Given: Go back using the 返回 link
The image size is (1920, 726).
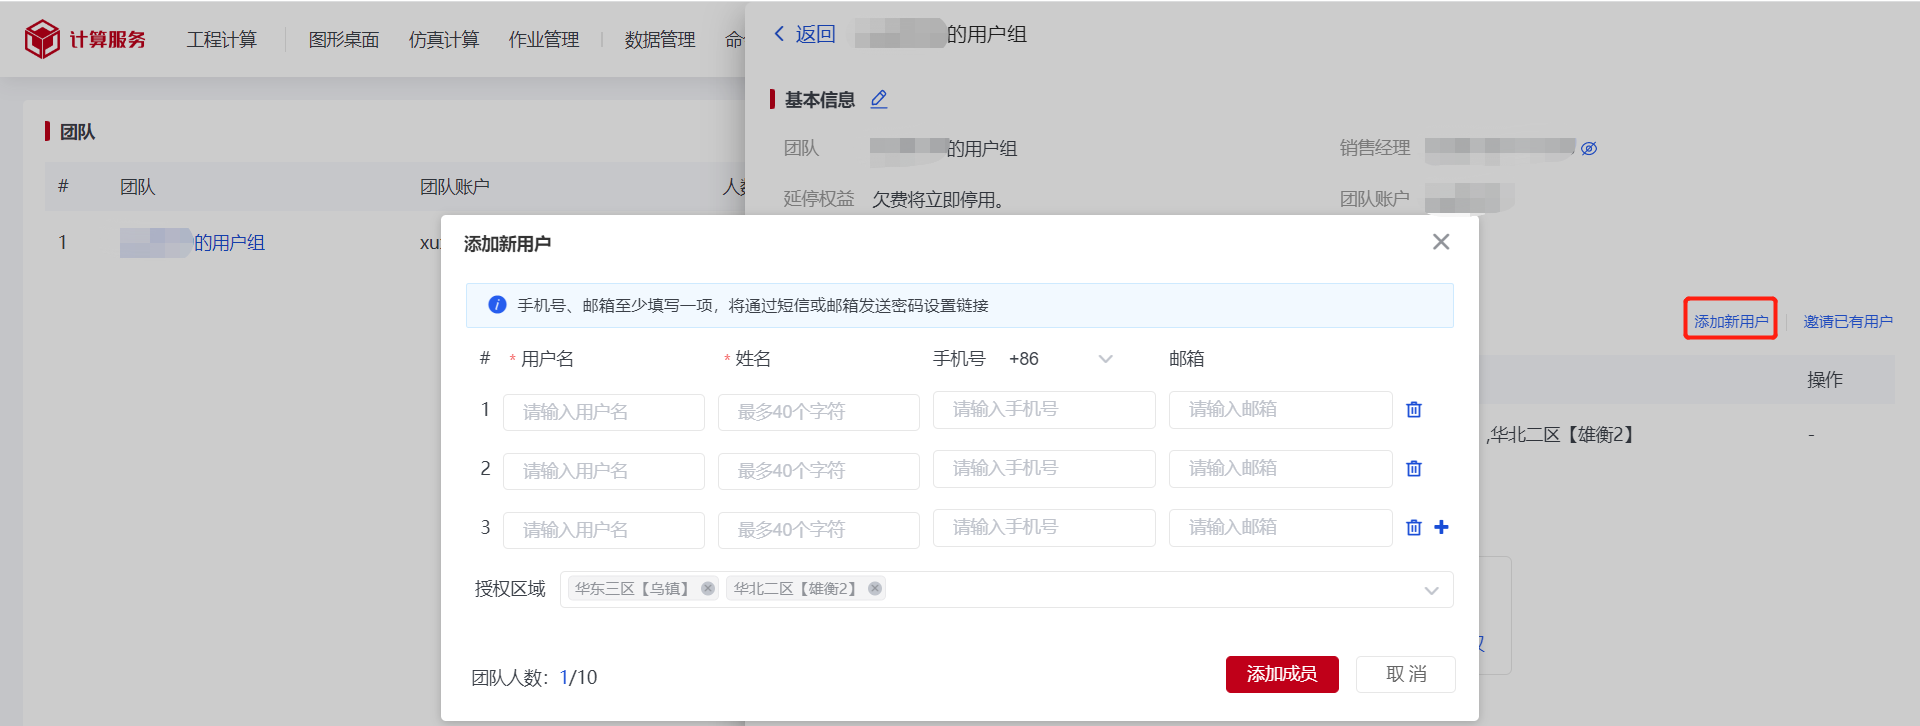Looking at the screenshot, I should 804,34.
